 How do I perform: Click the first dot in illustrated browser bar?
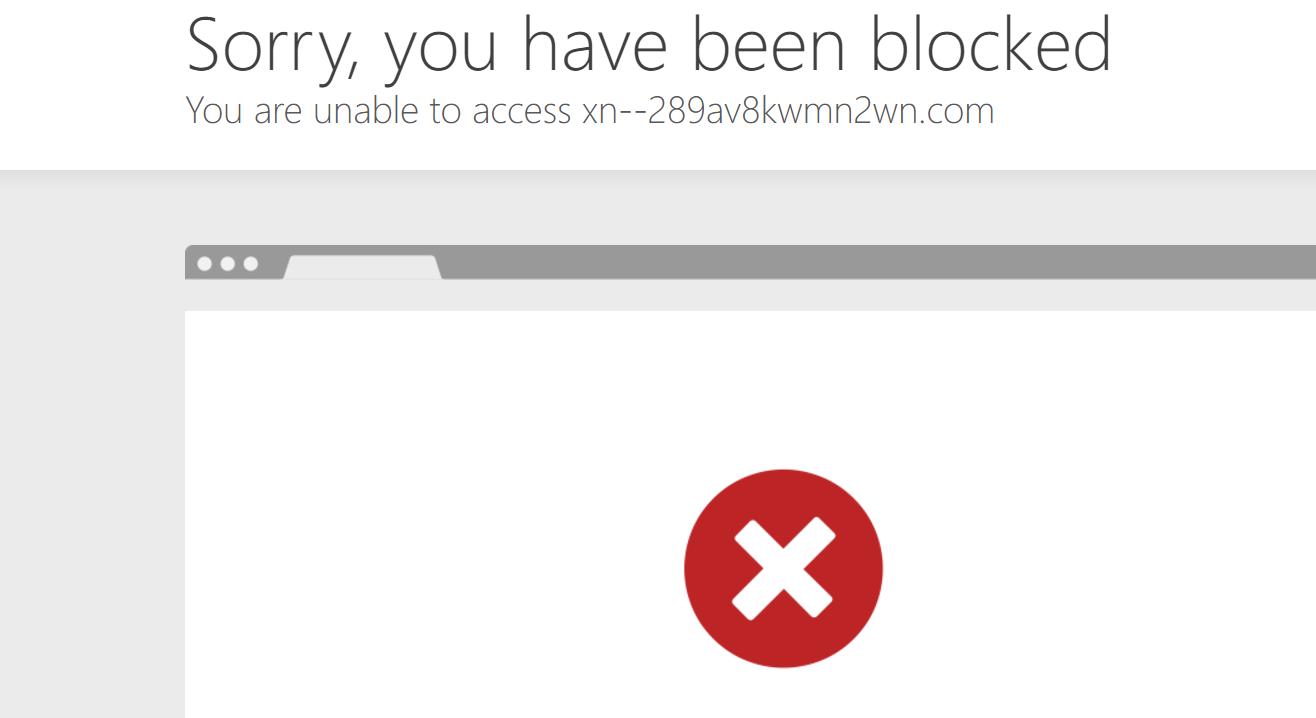coord(205,264)
